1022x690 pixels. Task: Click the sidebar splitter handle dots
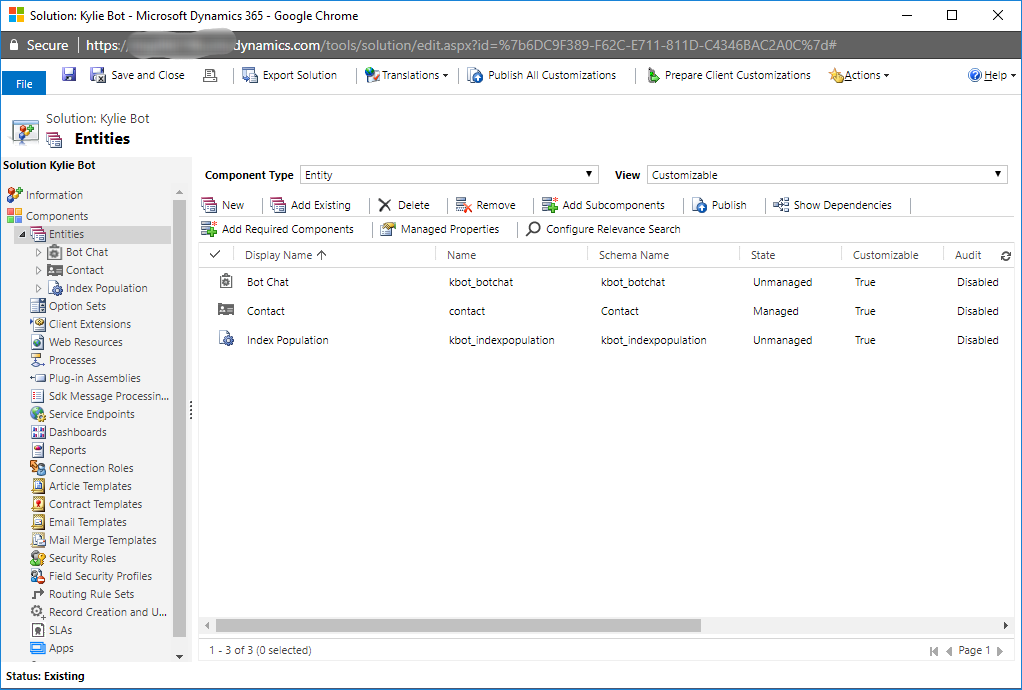pos(191,410)
